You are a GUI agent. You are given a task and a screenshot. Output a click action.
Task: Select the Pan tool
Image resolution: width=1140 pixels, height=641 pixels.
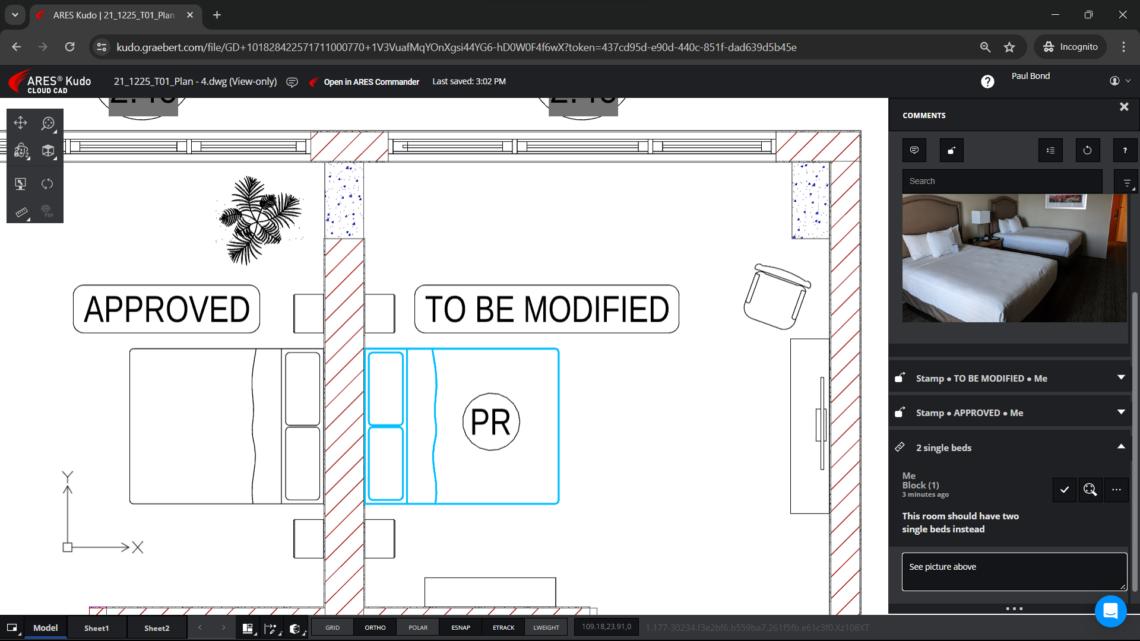[x=20, y=122]
